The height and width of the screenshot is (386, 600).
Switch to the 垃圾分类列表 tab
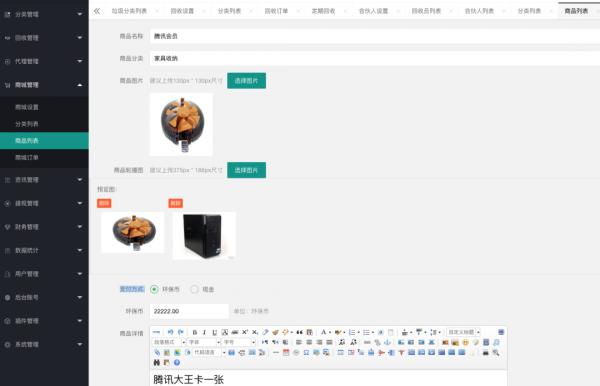coord(129,11)
